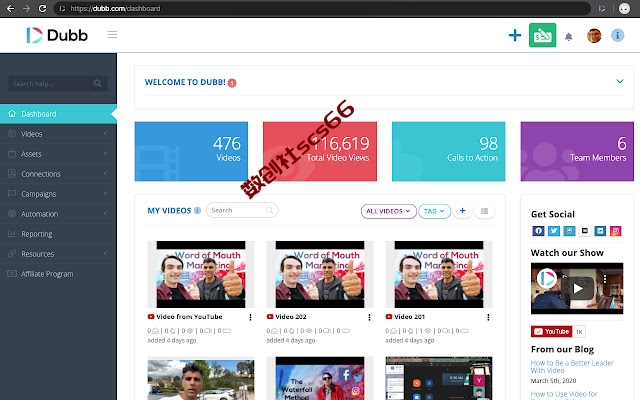This screenshot has width=640, height=400.
Task: Expand the Campaigns sidebar menu
Action: 58,194
